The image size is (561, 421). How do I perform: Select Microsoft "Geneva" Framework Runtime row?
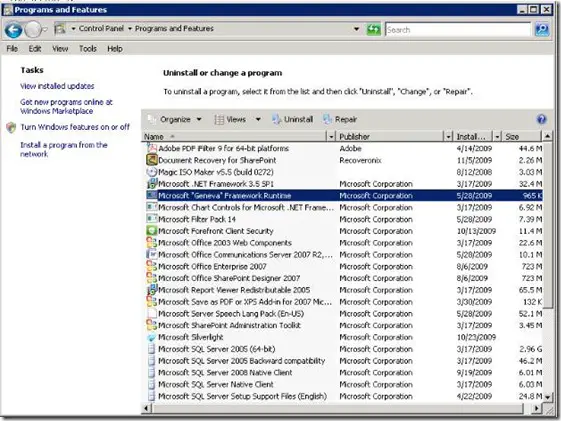point(344,195)
